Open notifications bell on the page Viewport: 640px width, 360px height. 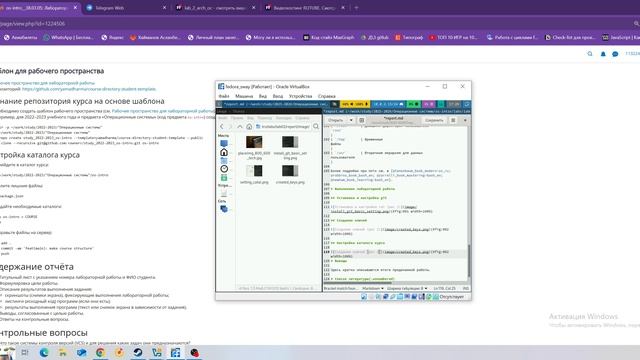[x=603, y=54]
